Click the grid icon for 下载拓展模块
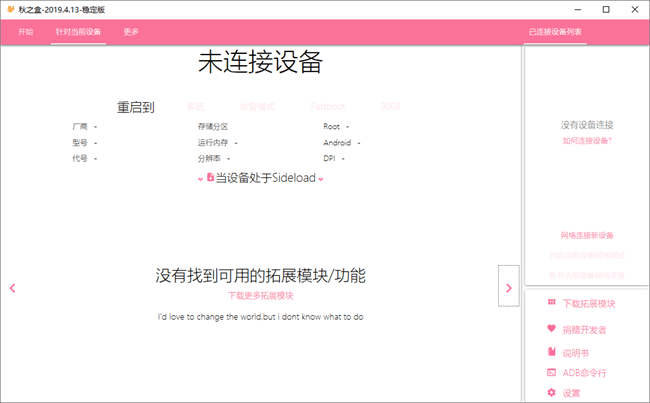Screen dimensions: 650x403 [552, 303]
